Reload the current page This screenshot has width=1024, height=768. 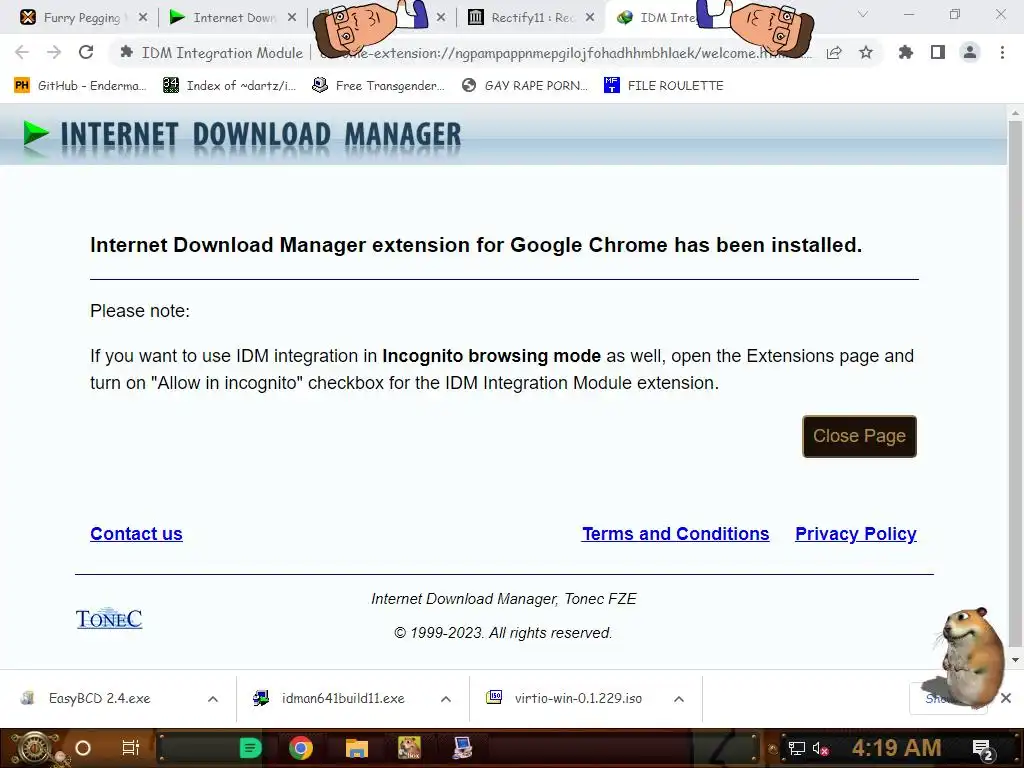[x=86, y=52]
